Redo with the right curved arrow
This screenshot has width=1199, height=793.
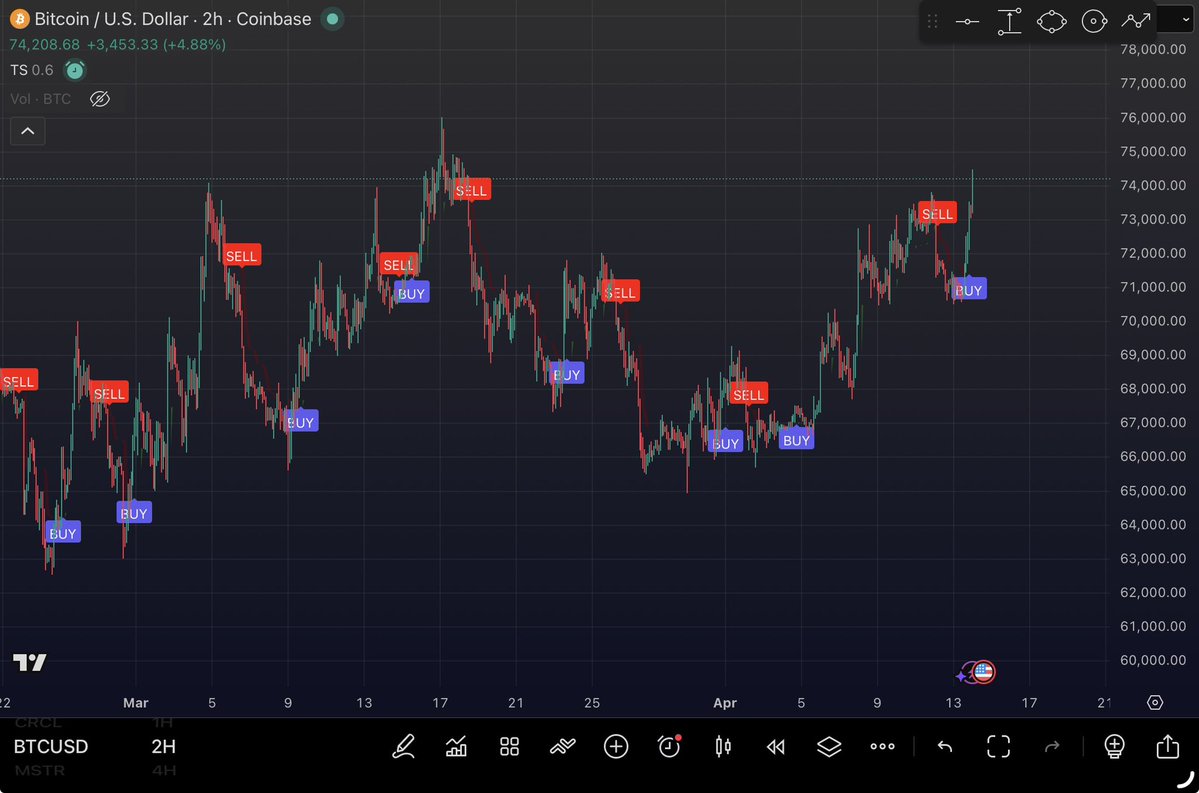coord(1052,746)
